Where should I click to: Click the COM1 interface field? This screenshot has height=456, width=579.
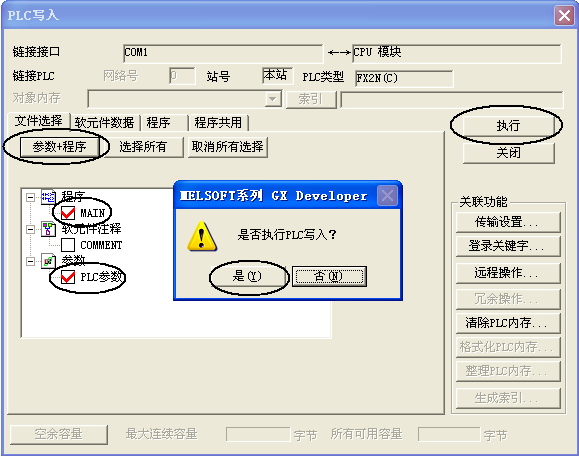click(223, 53)
